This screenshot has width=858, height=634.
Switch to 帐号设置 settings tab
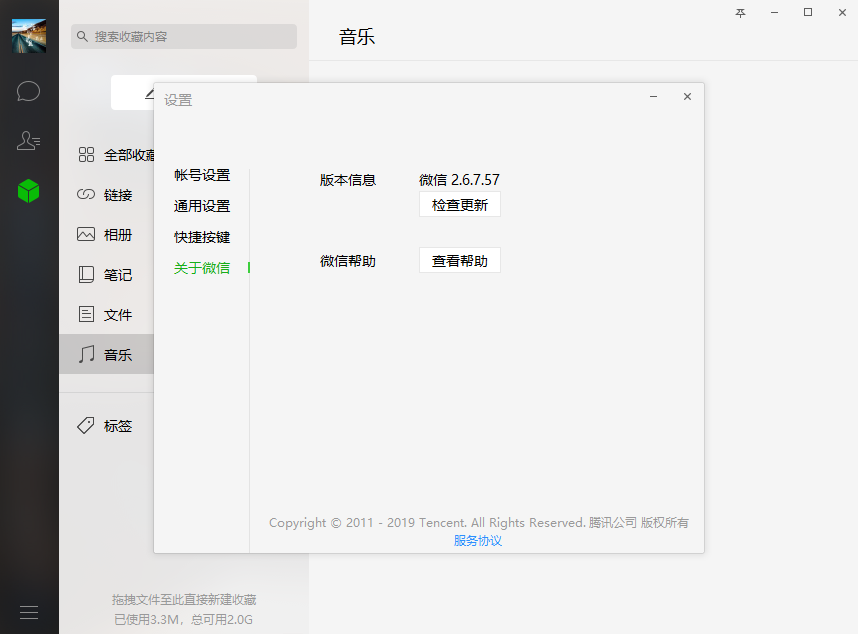[202, 175]
